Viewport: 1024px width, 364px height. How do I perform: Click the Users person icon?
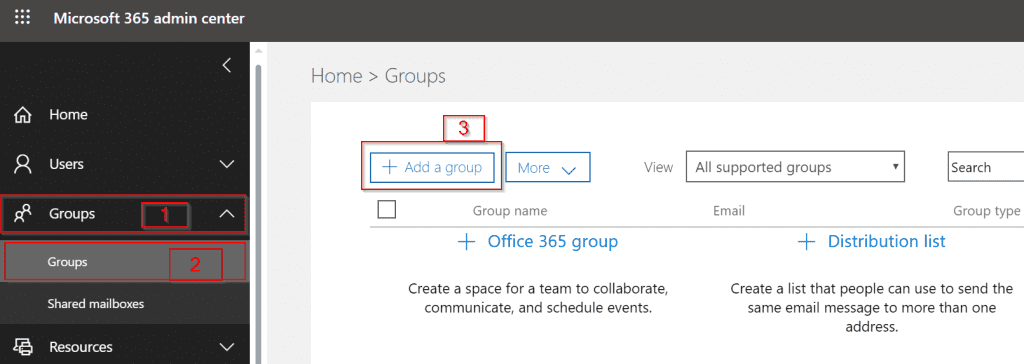[x=23, y=164]
